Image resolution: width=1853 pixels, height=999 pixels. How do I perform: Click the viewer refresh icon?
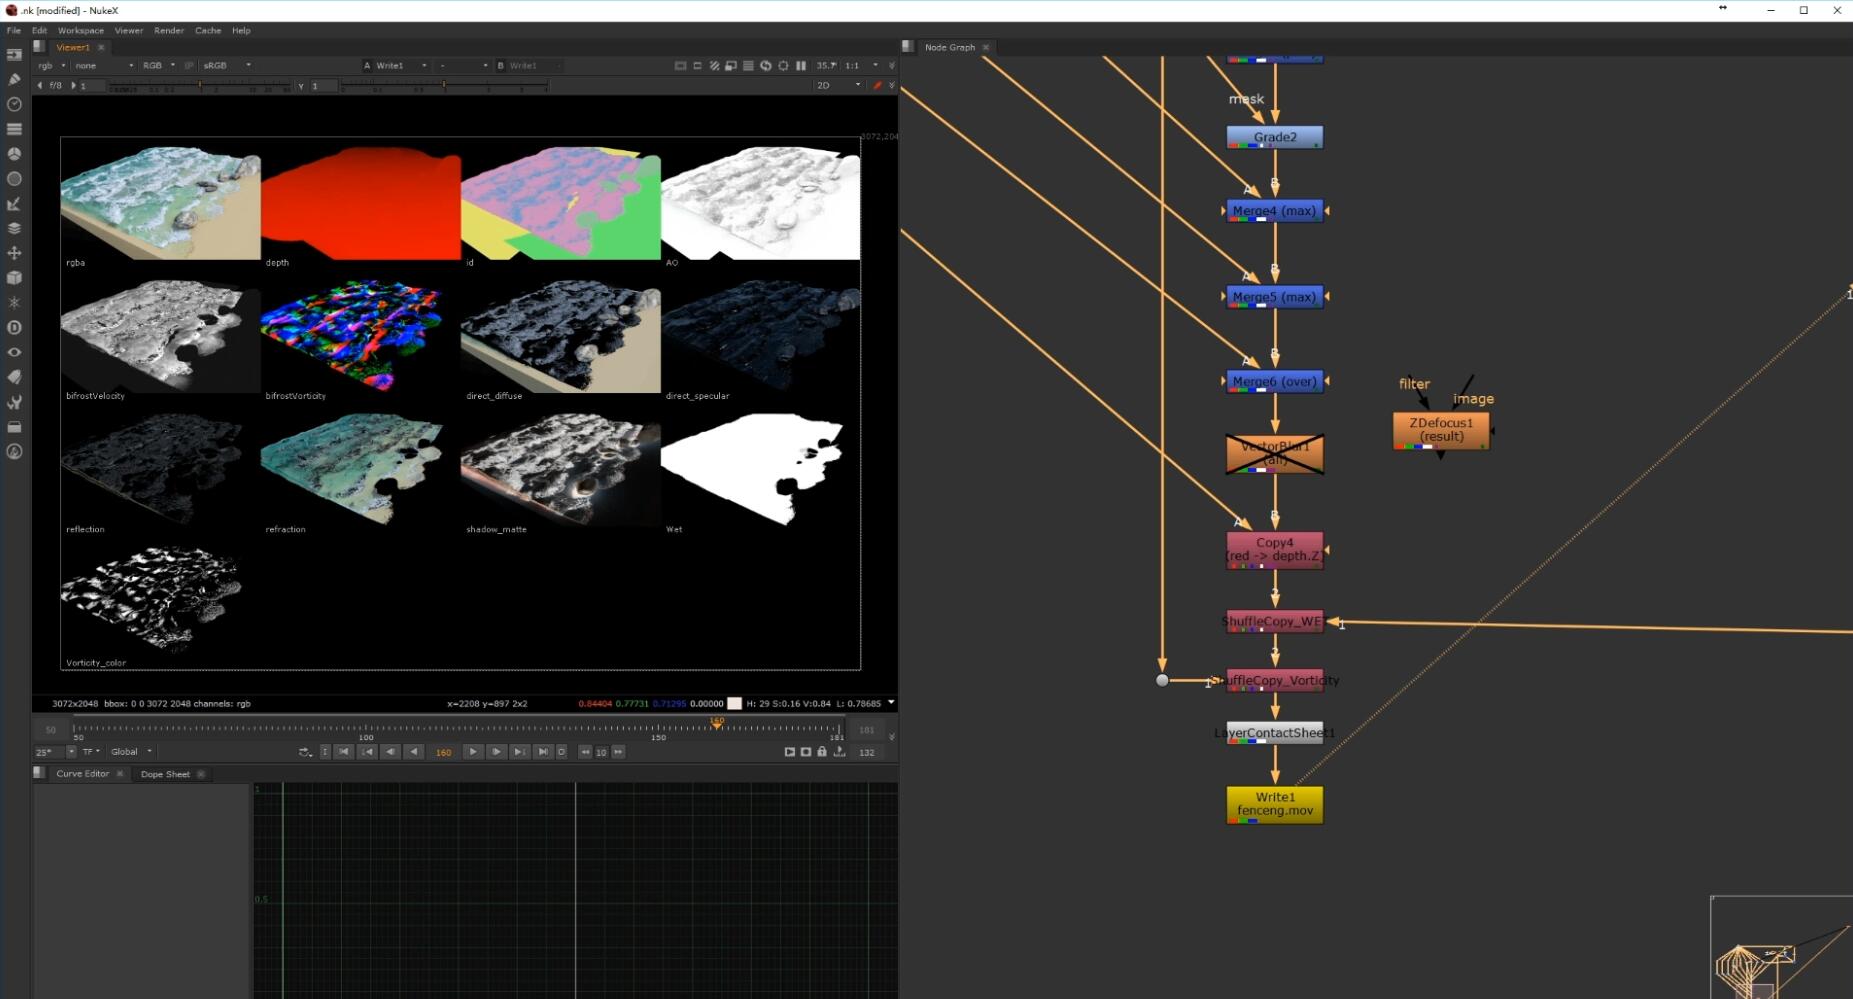coord(766,65)
